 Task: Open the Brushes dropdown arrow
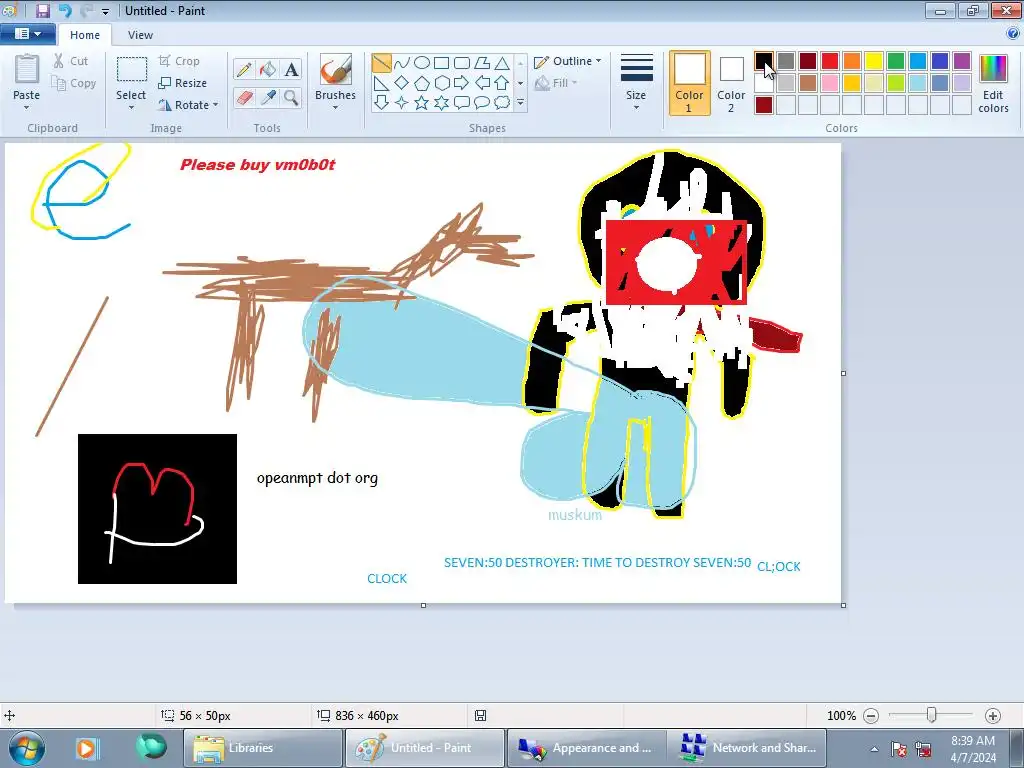[336, 108]
